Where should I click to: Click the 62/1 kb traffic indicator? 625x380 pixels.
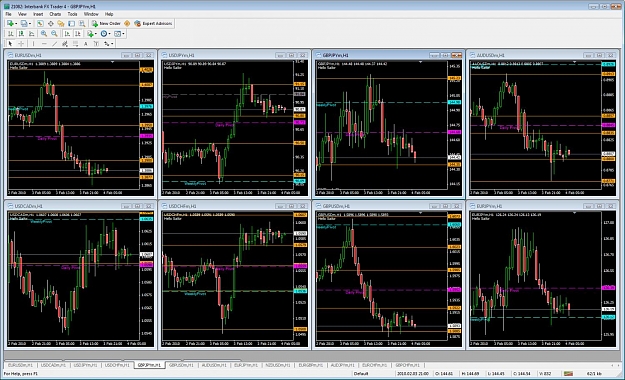(x=594, y=374)
